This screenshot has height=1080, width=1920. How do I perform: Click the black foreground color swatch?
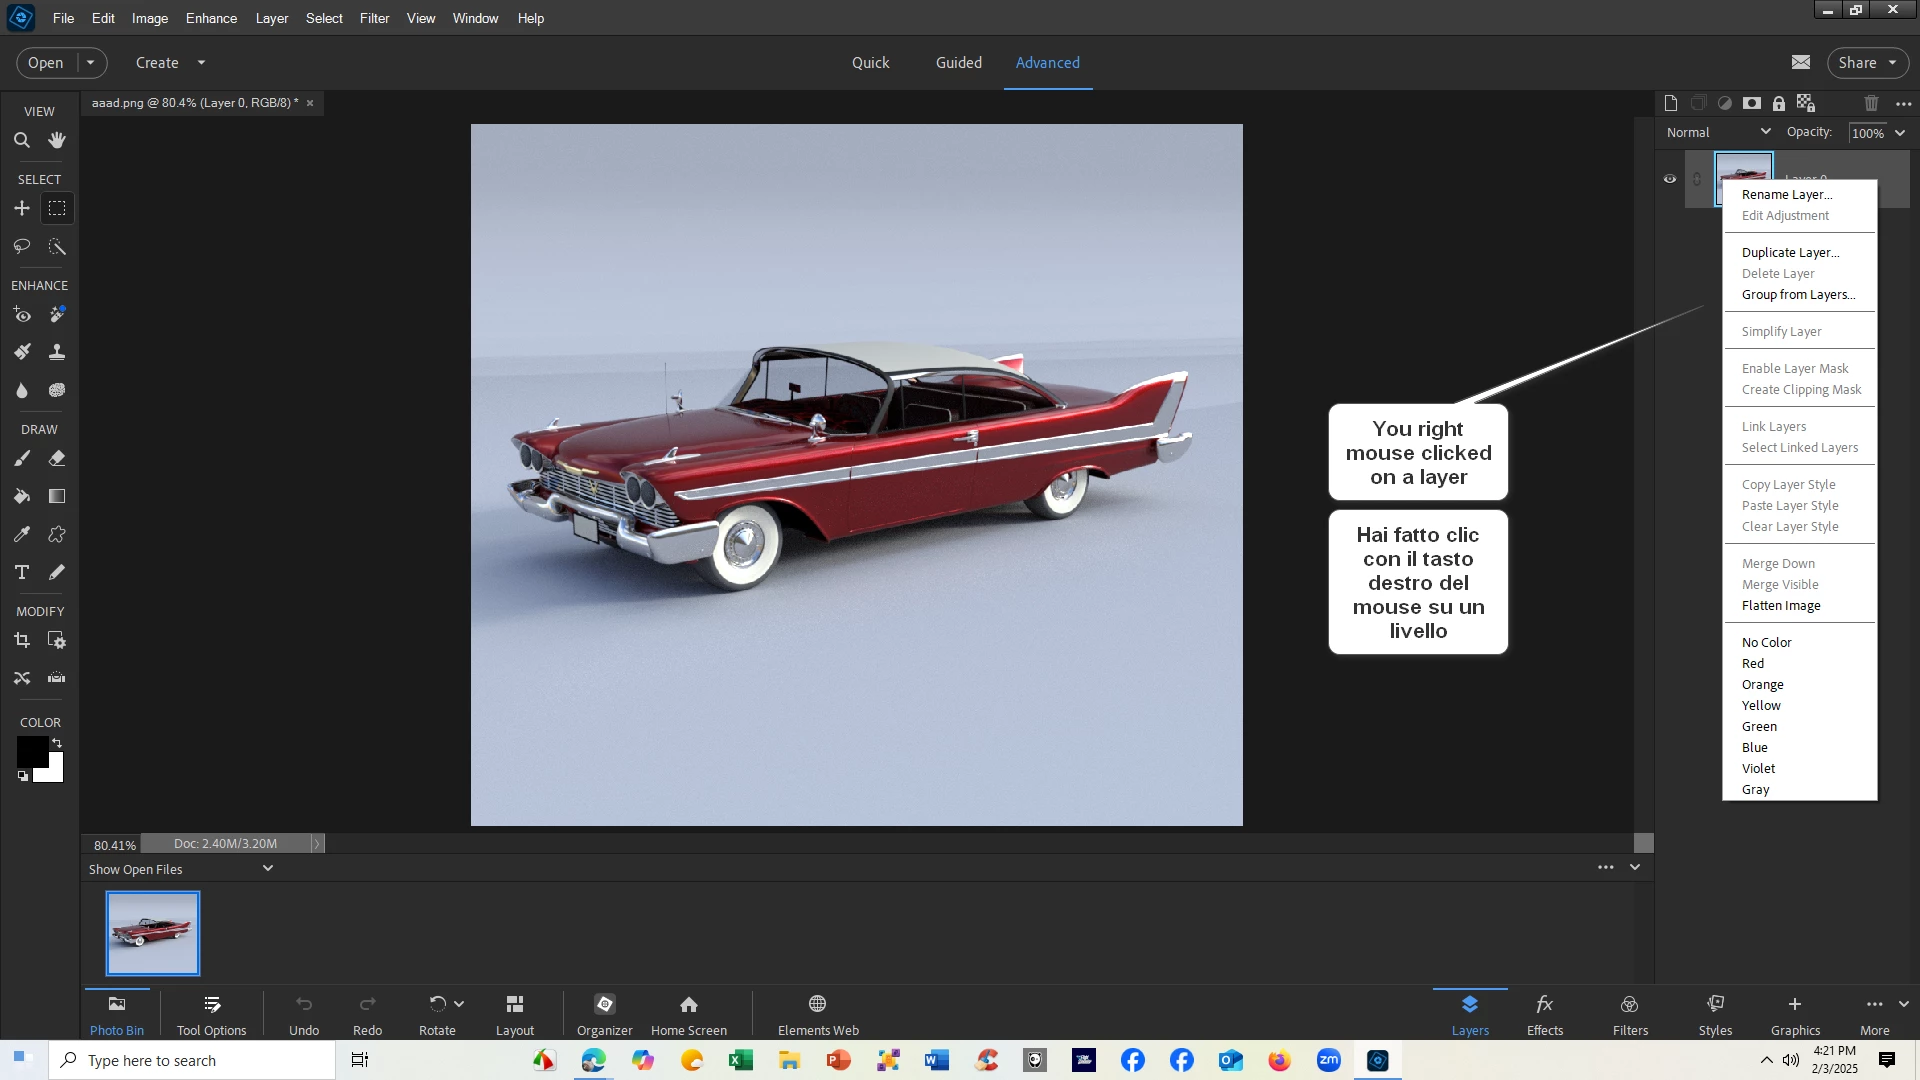30,750
